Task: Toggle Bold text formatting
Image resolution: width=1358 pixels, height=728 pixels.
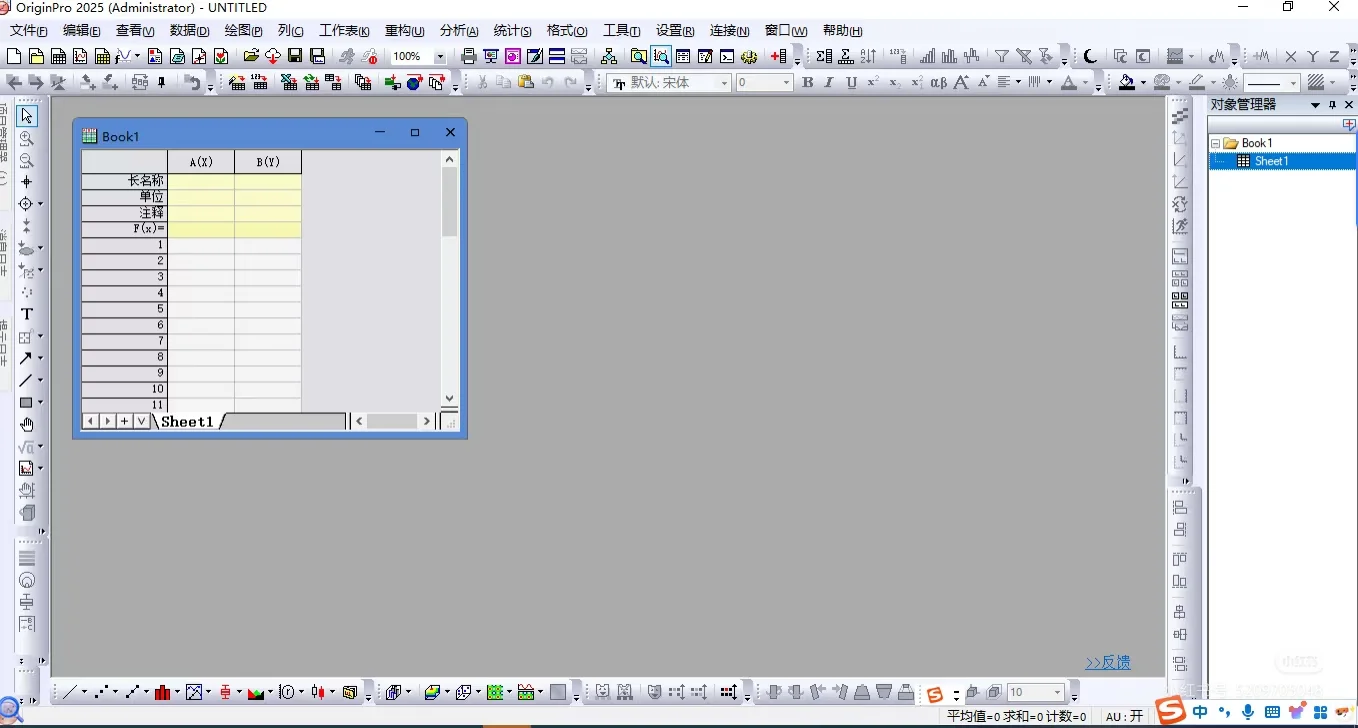Action: click(807, 83)
